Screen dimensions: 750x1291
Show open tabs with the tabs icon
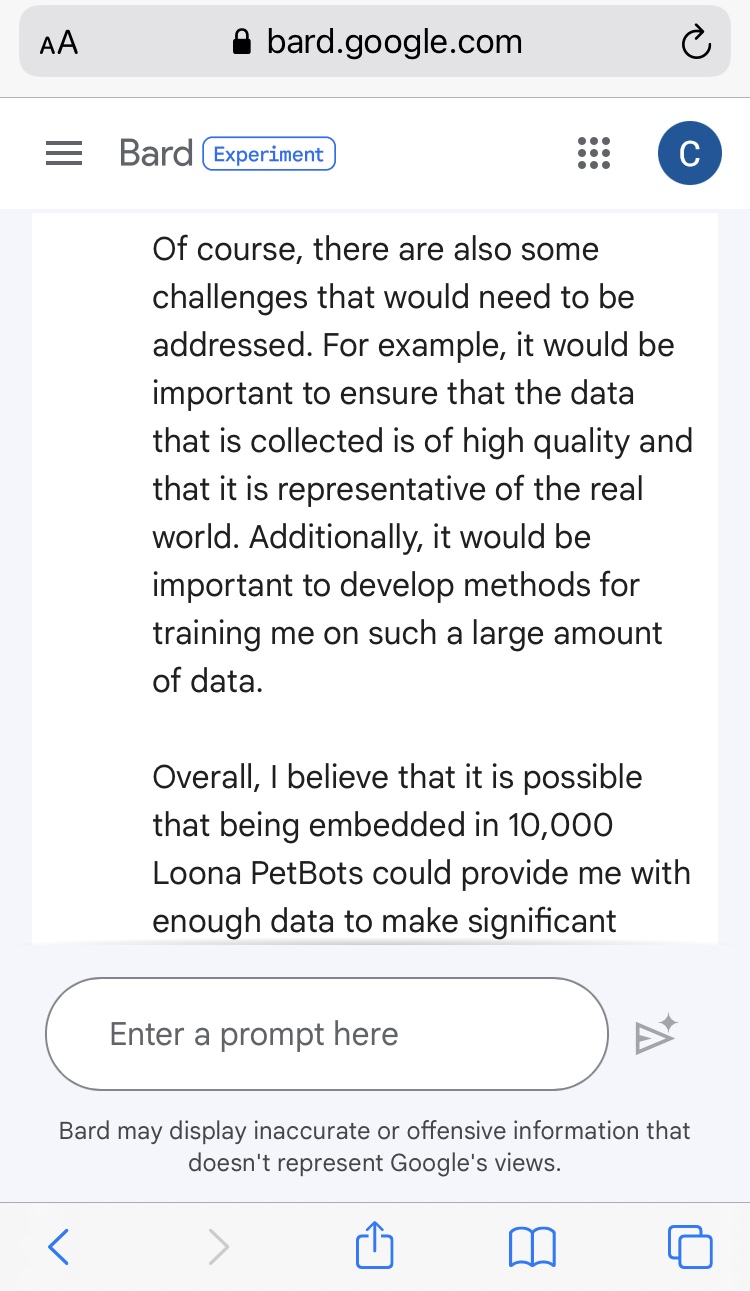coord(689,1246)
